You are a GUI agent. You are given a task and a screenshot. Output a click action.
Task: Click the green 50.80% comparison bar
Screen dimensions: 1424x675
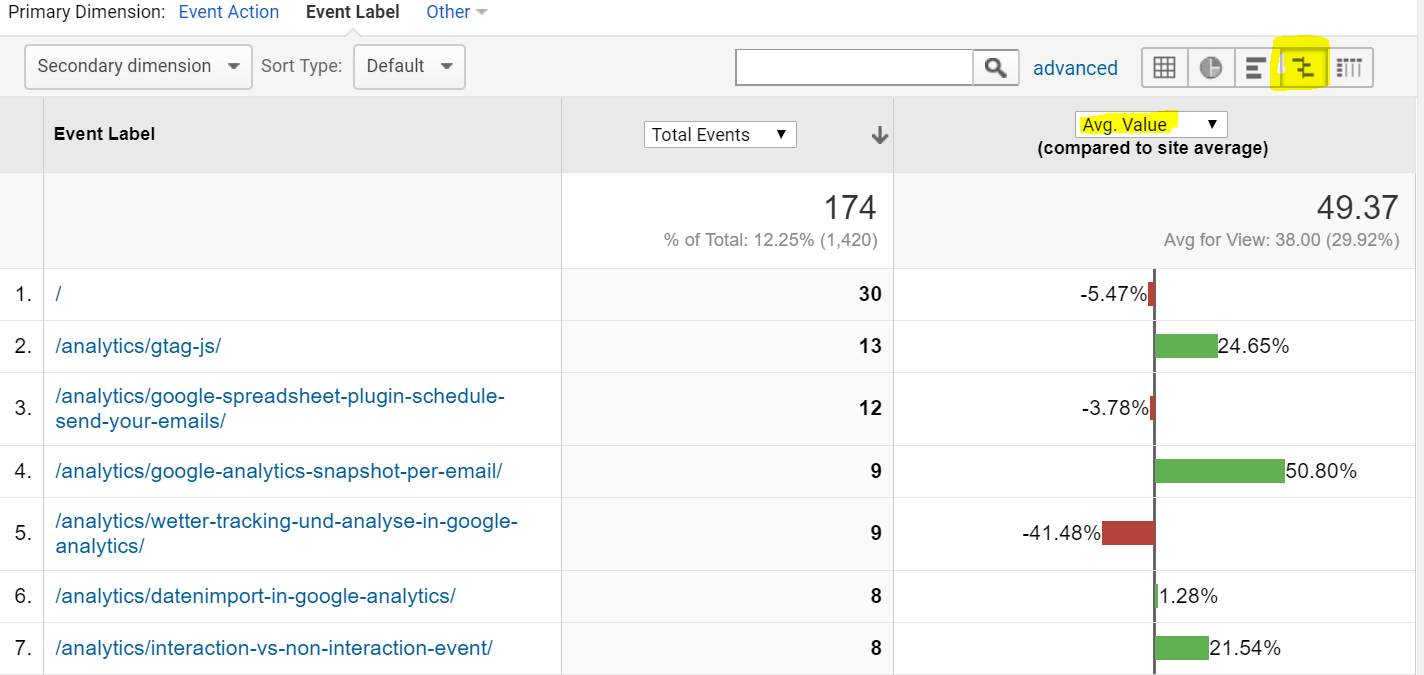(x=1219, y=471)
